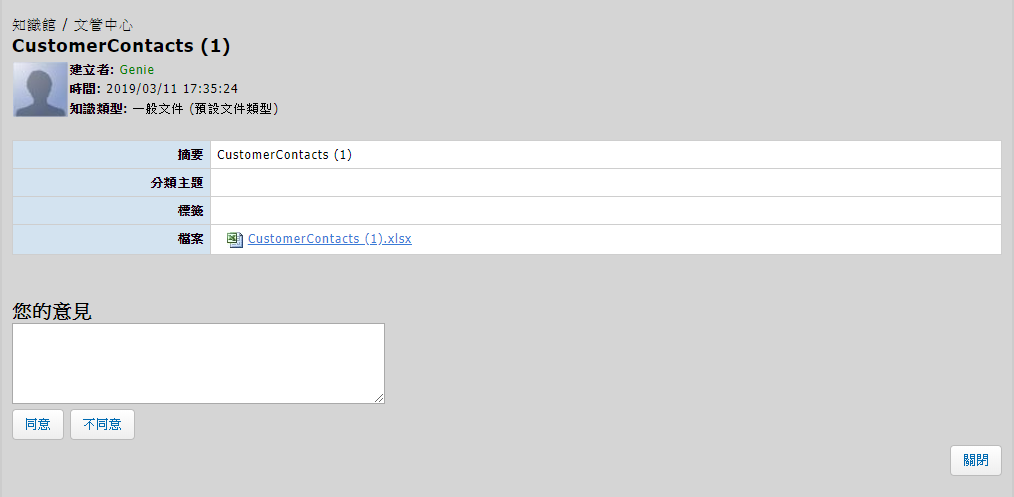Open the creator Genie's profile link

[137, 70]
